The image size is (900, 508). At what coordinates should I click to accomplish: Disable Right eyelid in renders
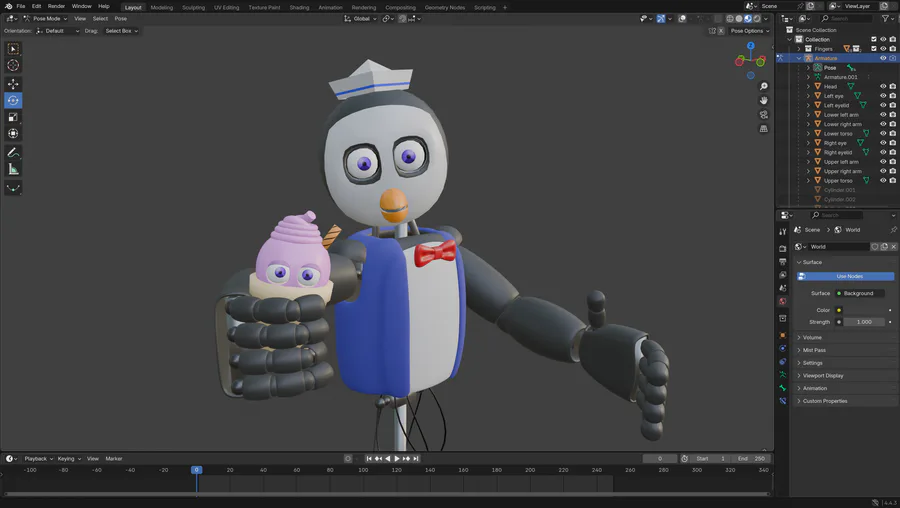coord(893,152)
